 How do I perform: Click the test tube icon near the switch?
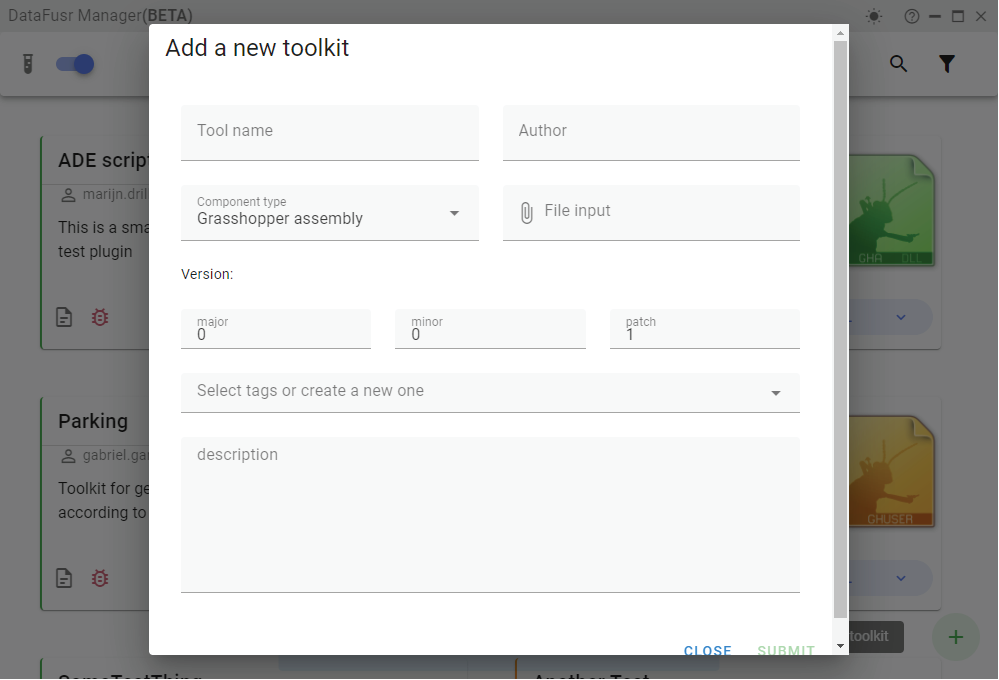pyautogui.click(x=28, y=63)
